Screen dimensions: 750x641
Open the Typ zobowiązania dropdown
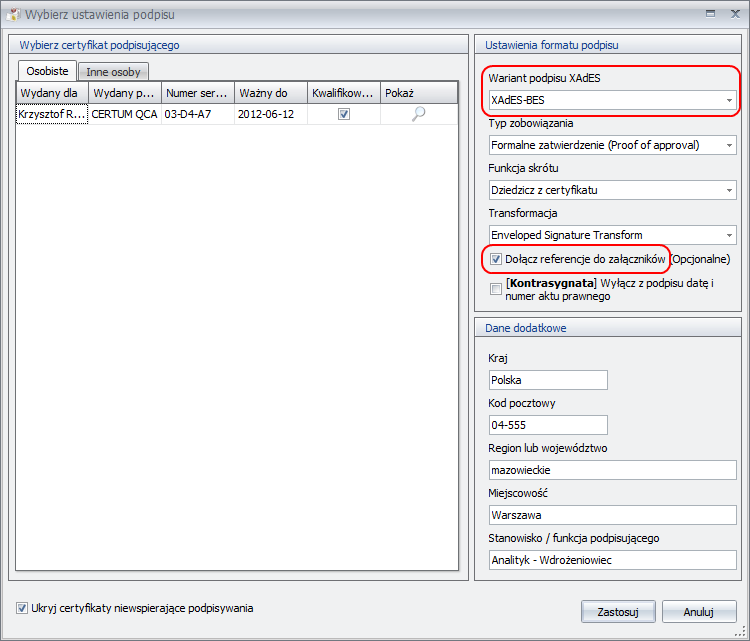(x=612, y=145)
